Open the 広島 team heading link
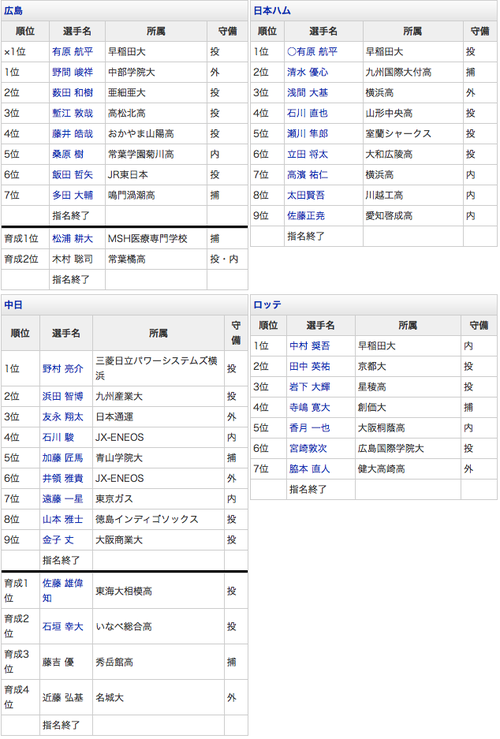500x739 pixels. 13,10
